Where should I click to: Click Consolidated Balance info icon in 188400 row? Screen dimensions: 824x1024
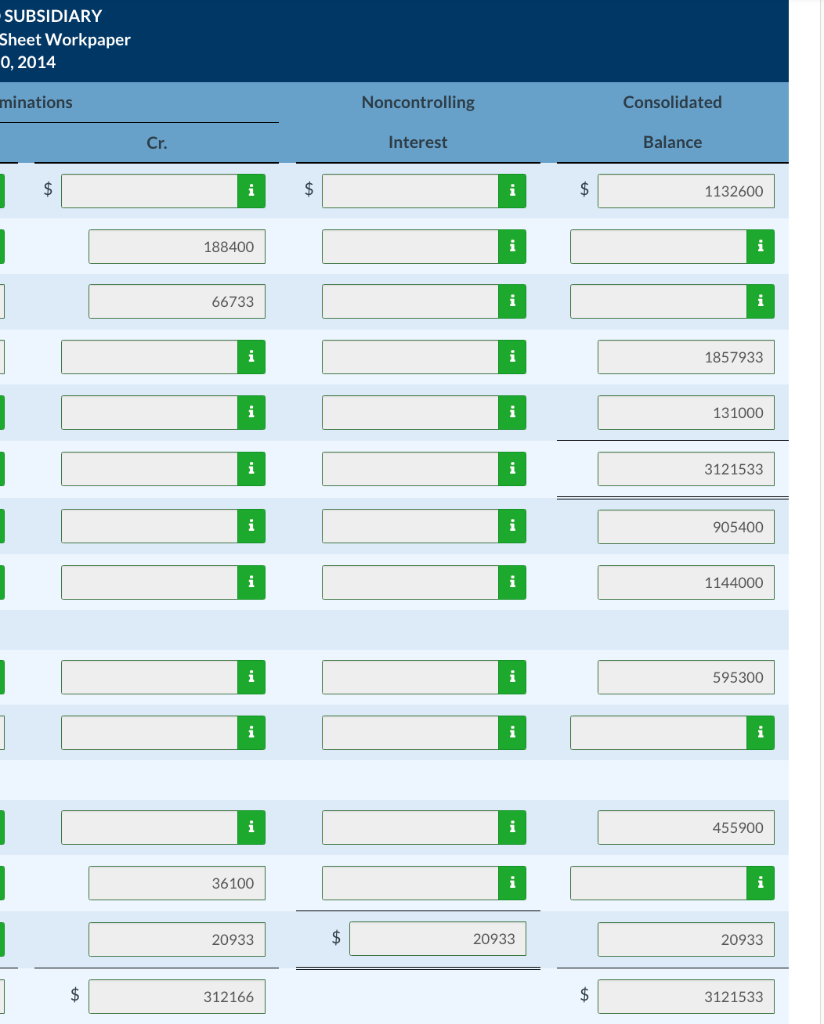tap(760, 246)
